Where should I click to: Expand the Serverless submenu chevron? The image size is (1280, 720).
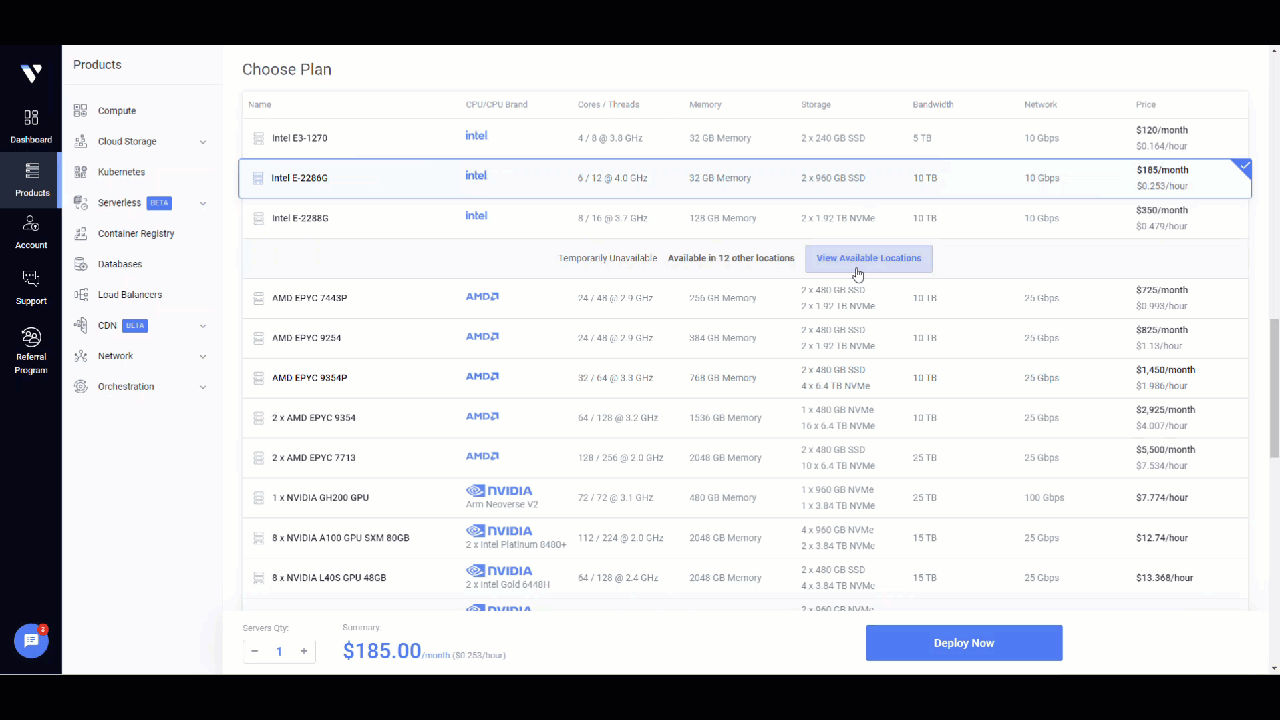click(203, 203)
